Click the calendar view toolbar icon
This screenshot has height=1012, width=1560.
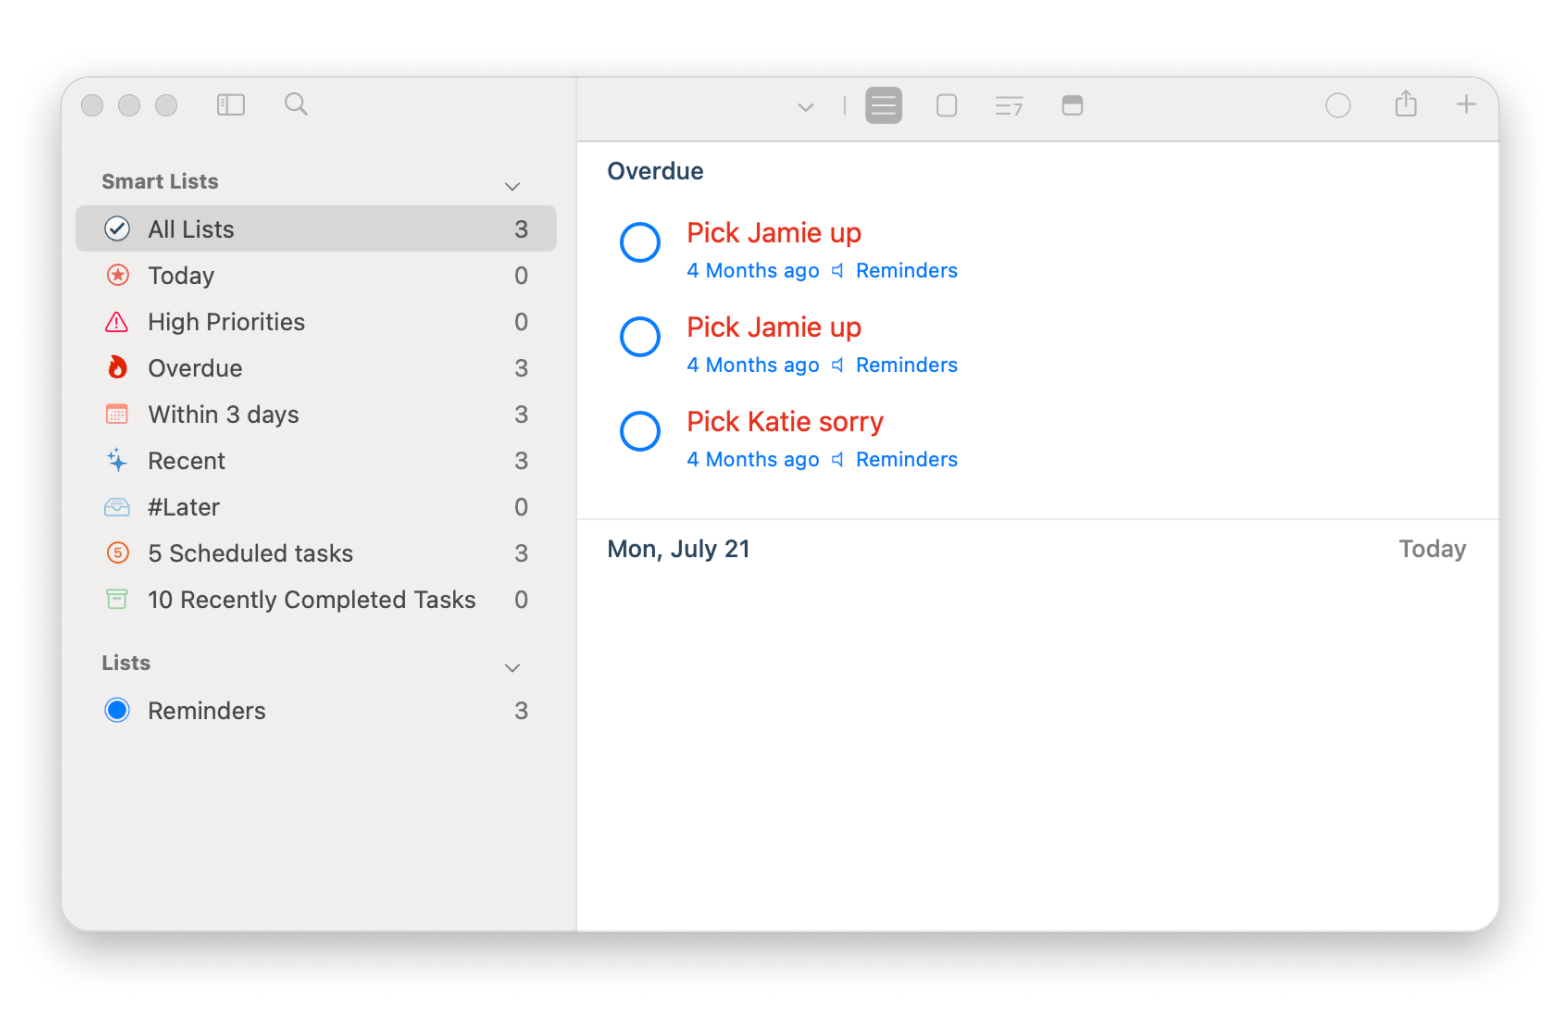(1072, 105)
